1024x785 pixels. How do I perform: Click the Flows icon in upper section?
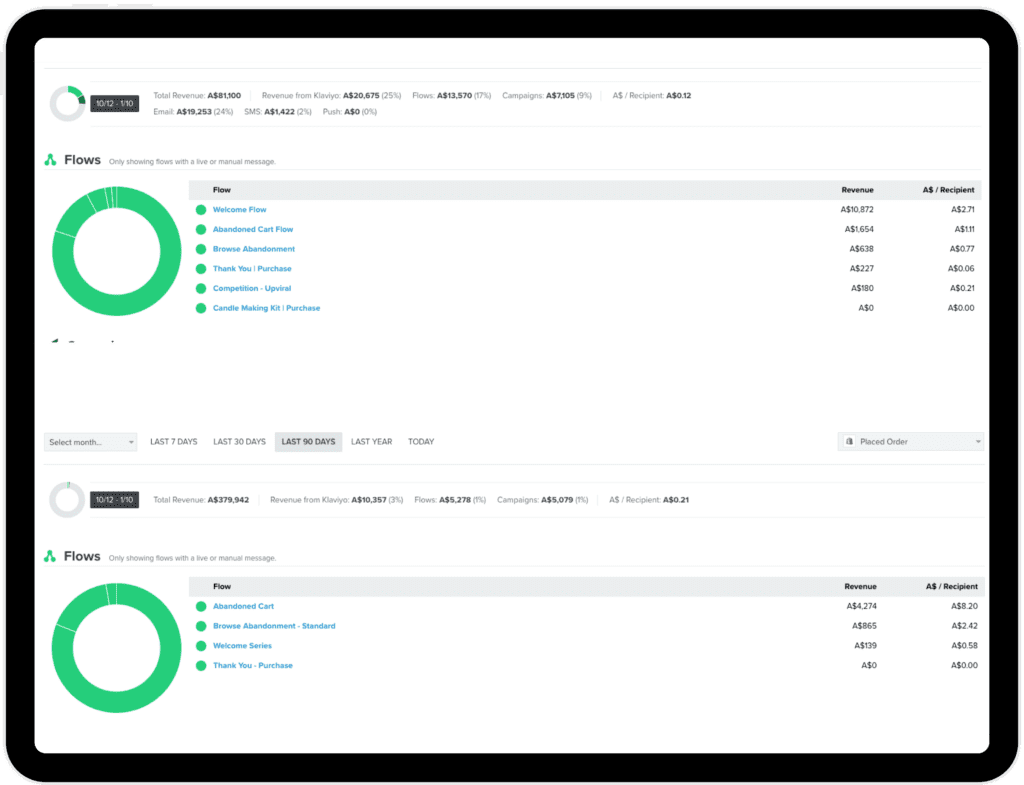[x=50, y=160]
